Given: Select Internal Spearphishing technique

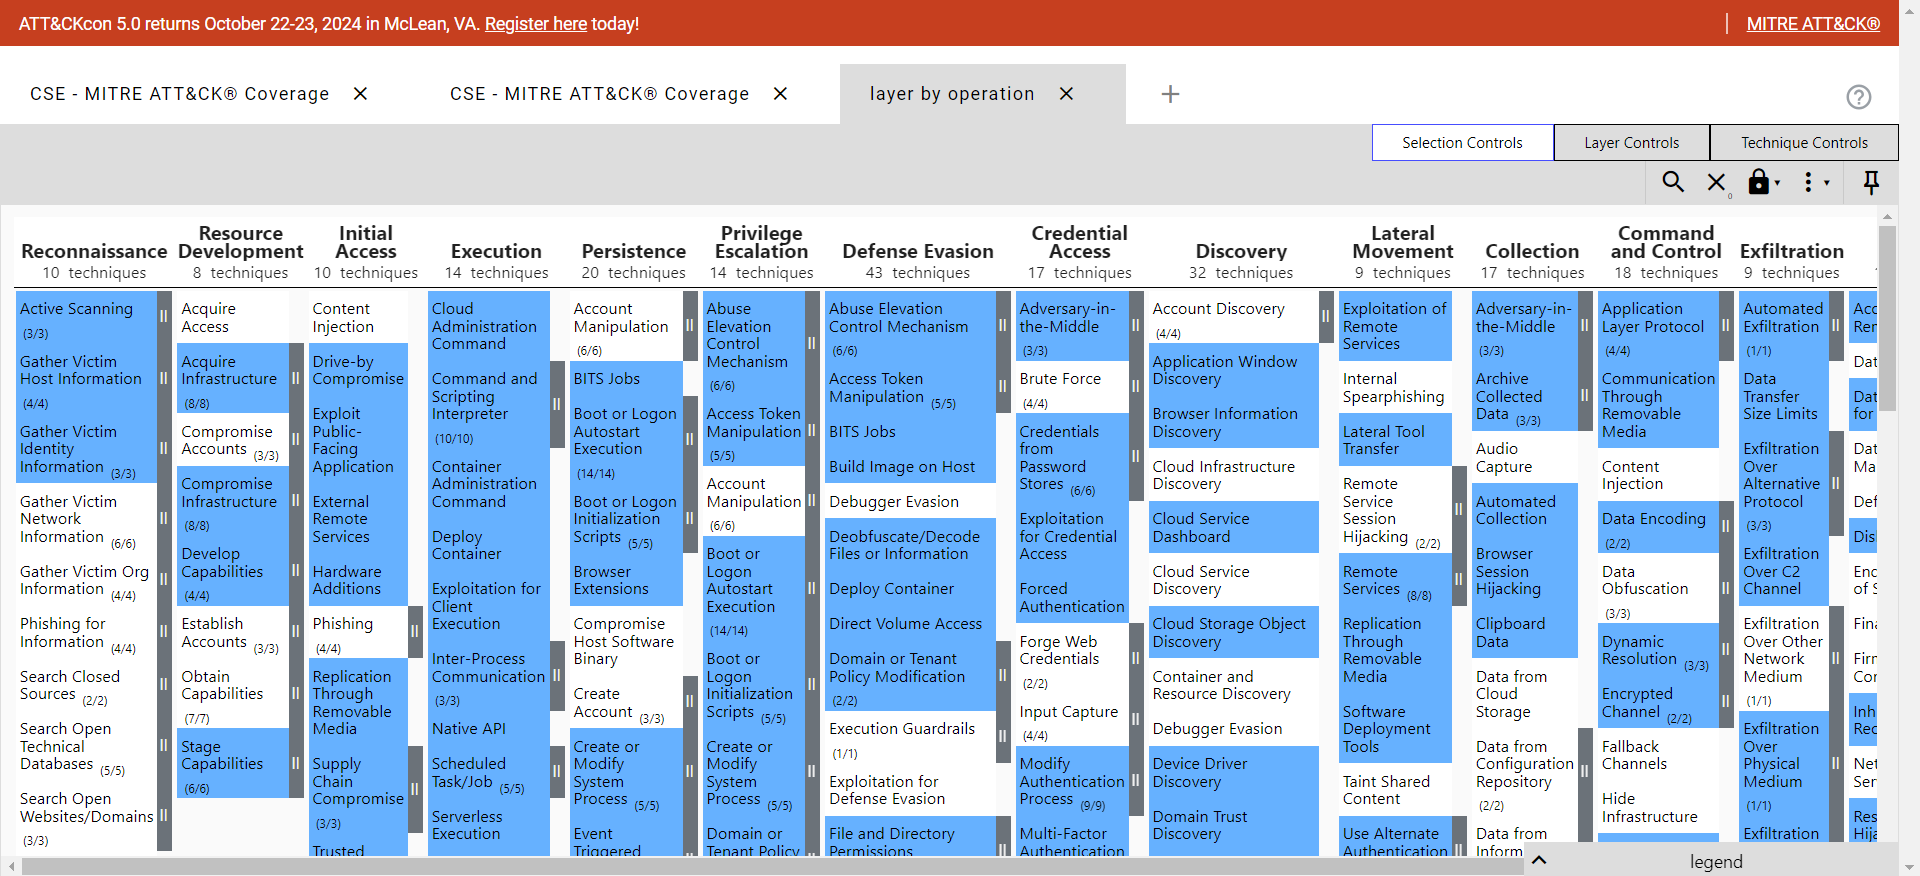Looking at the screenshot, I should point(1395,387).
